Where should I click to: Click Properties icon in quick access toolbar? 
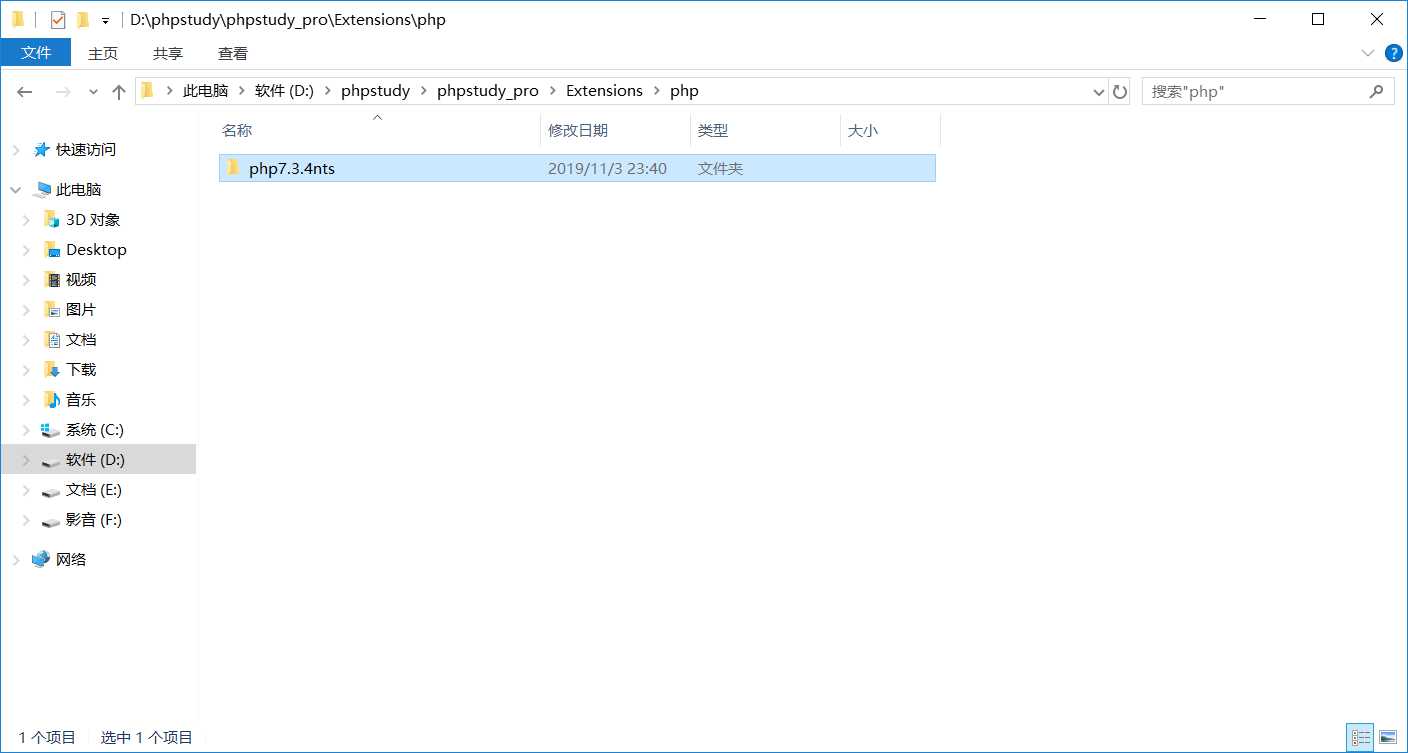point(58,20)
